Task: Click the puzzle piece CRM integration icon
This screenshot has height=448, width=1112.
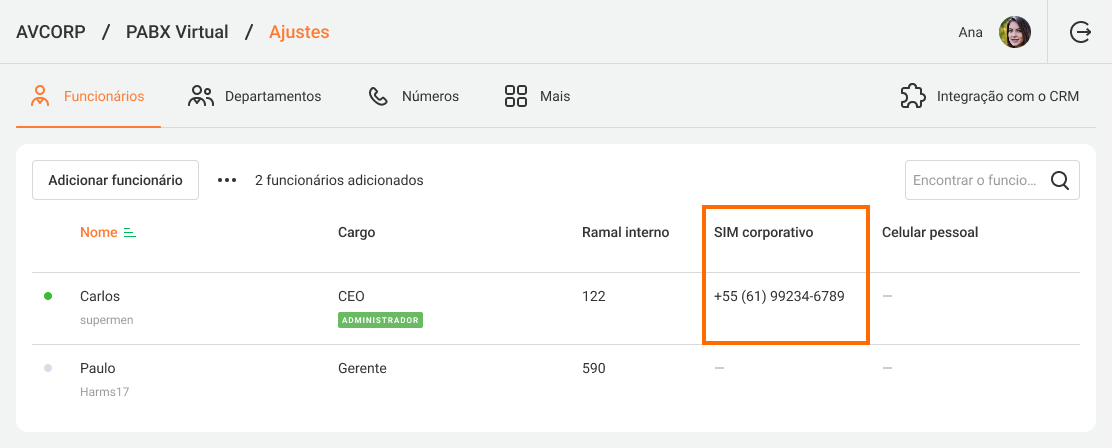Action: tap(912, 96)
